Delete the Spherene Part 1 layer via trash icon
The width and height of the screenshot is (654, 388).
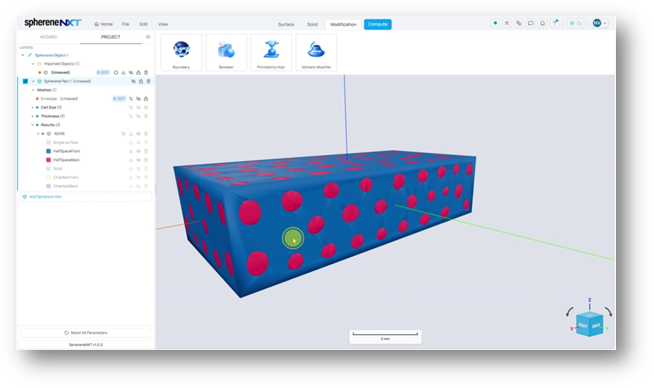click(148, 81)
